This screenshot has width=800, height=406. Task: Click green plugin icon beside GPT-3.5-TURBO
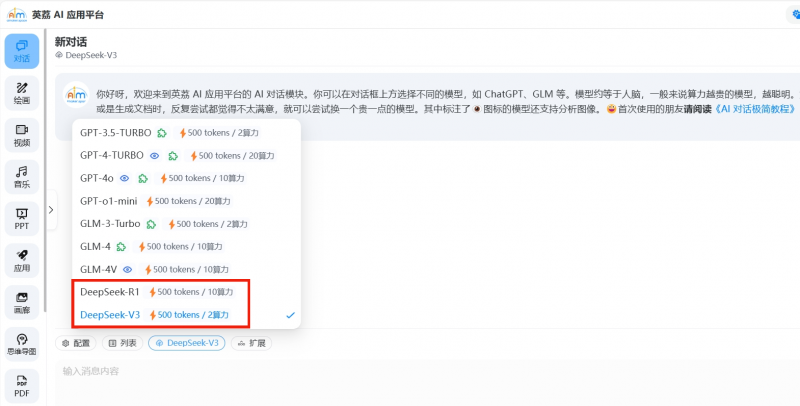(x=162, y=133)
